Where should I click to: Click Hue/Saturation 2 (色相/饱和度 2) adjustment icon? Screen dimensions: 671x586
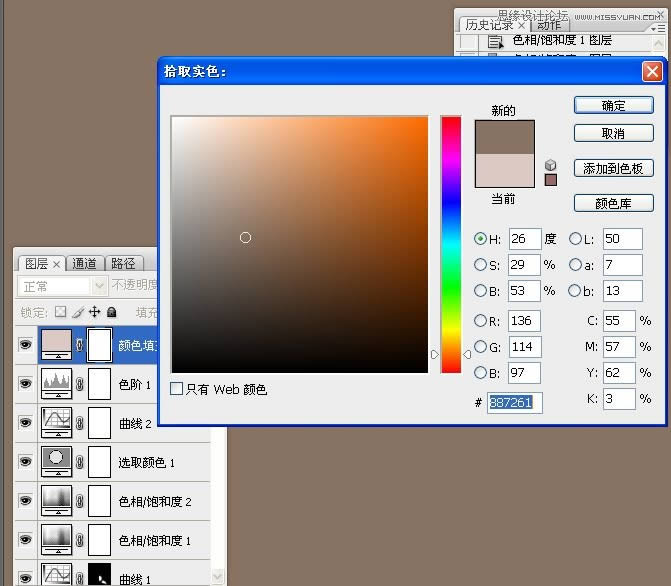(56, 500)
